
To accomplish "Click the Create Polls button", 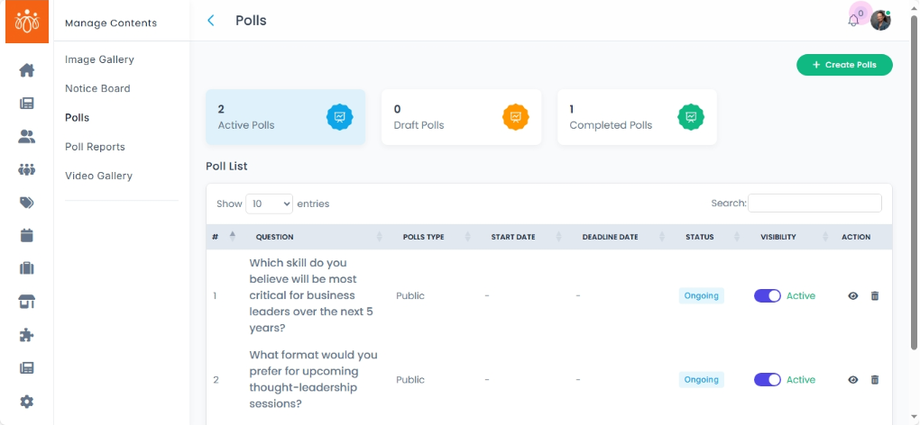I will pyautogui.click(x=844, y=65).
